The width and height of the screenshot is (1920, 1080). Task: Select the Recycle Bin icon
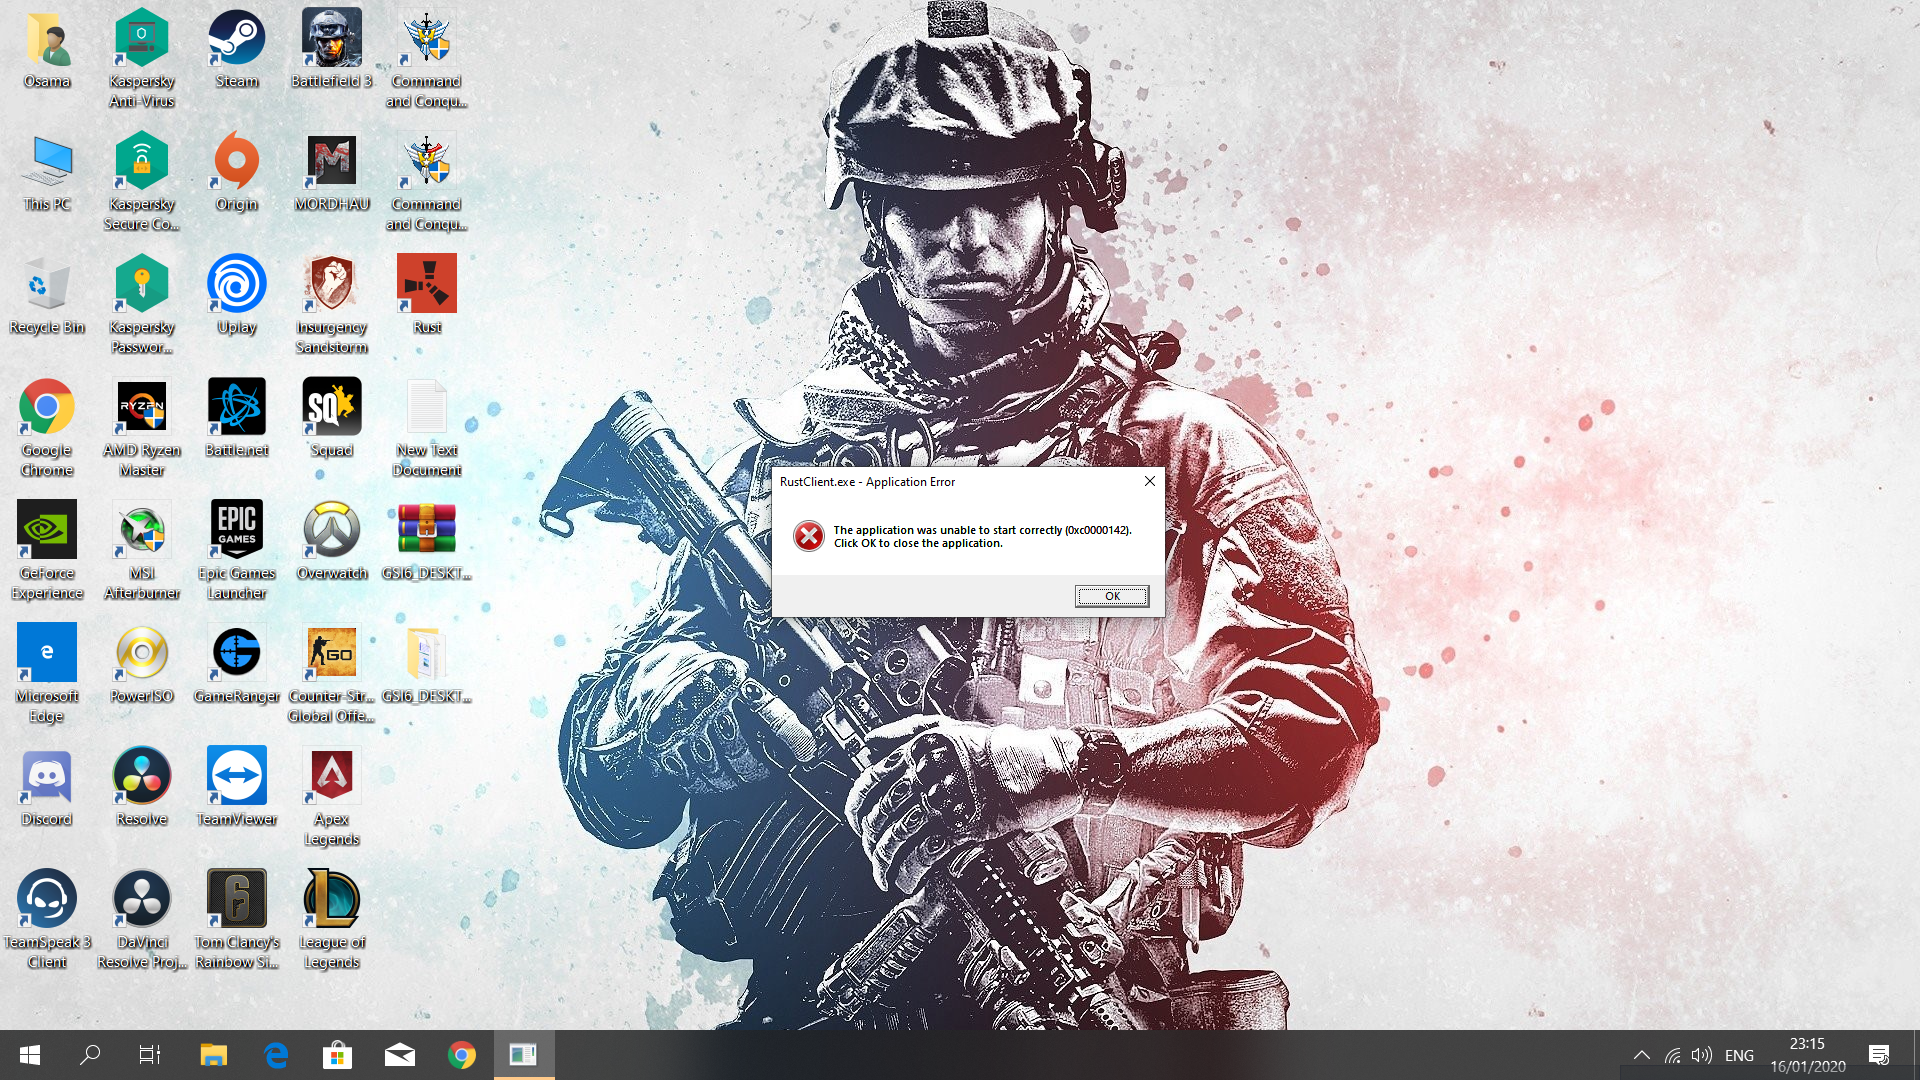pos(47,285)
